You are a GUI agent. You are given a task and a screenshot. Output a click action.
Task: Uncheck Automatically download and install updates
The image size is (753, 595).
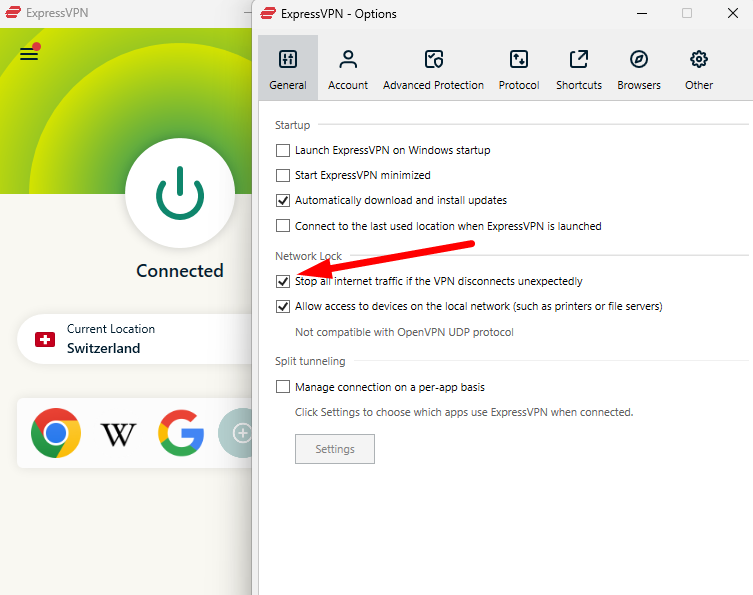pyautogui.click(x=283, y=200)
